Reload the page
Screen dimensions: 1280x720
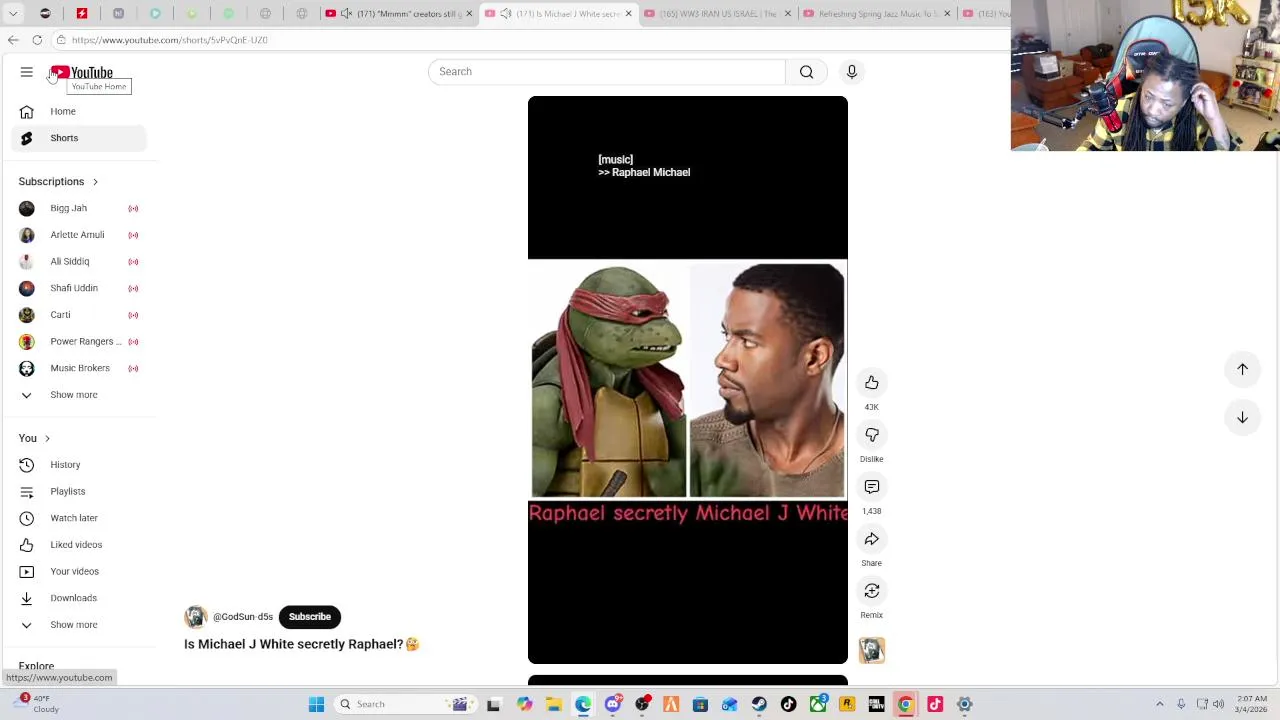click(x=37, y=40)
